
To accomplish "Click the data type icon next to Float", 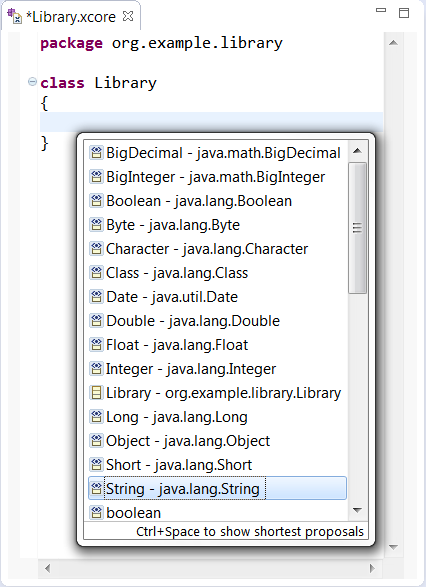I will click(x=96, y=345).
